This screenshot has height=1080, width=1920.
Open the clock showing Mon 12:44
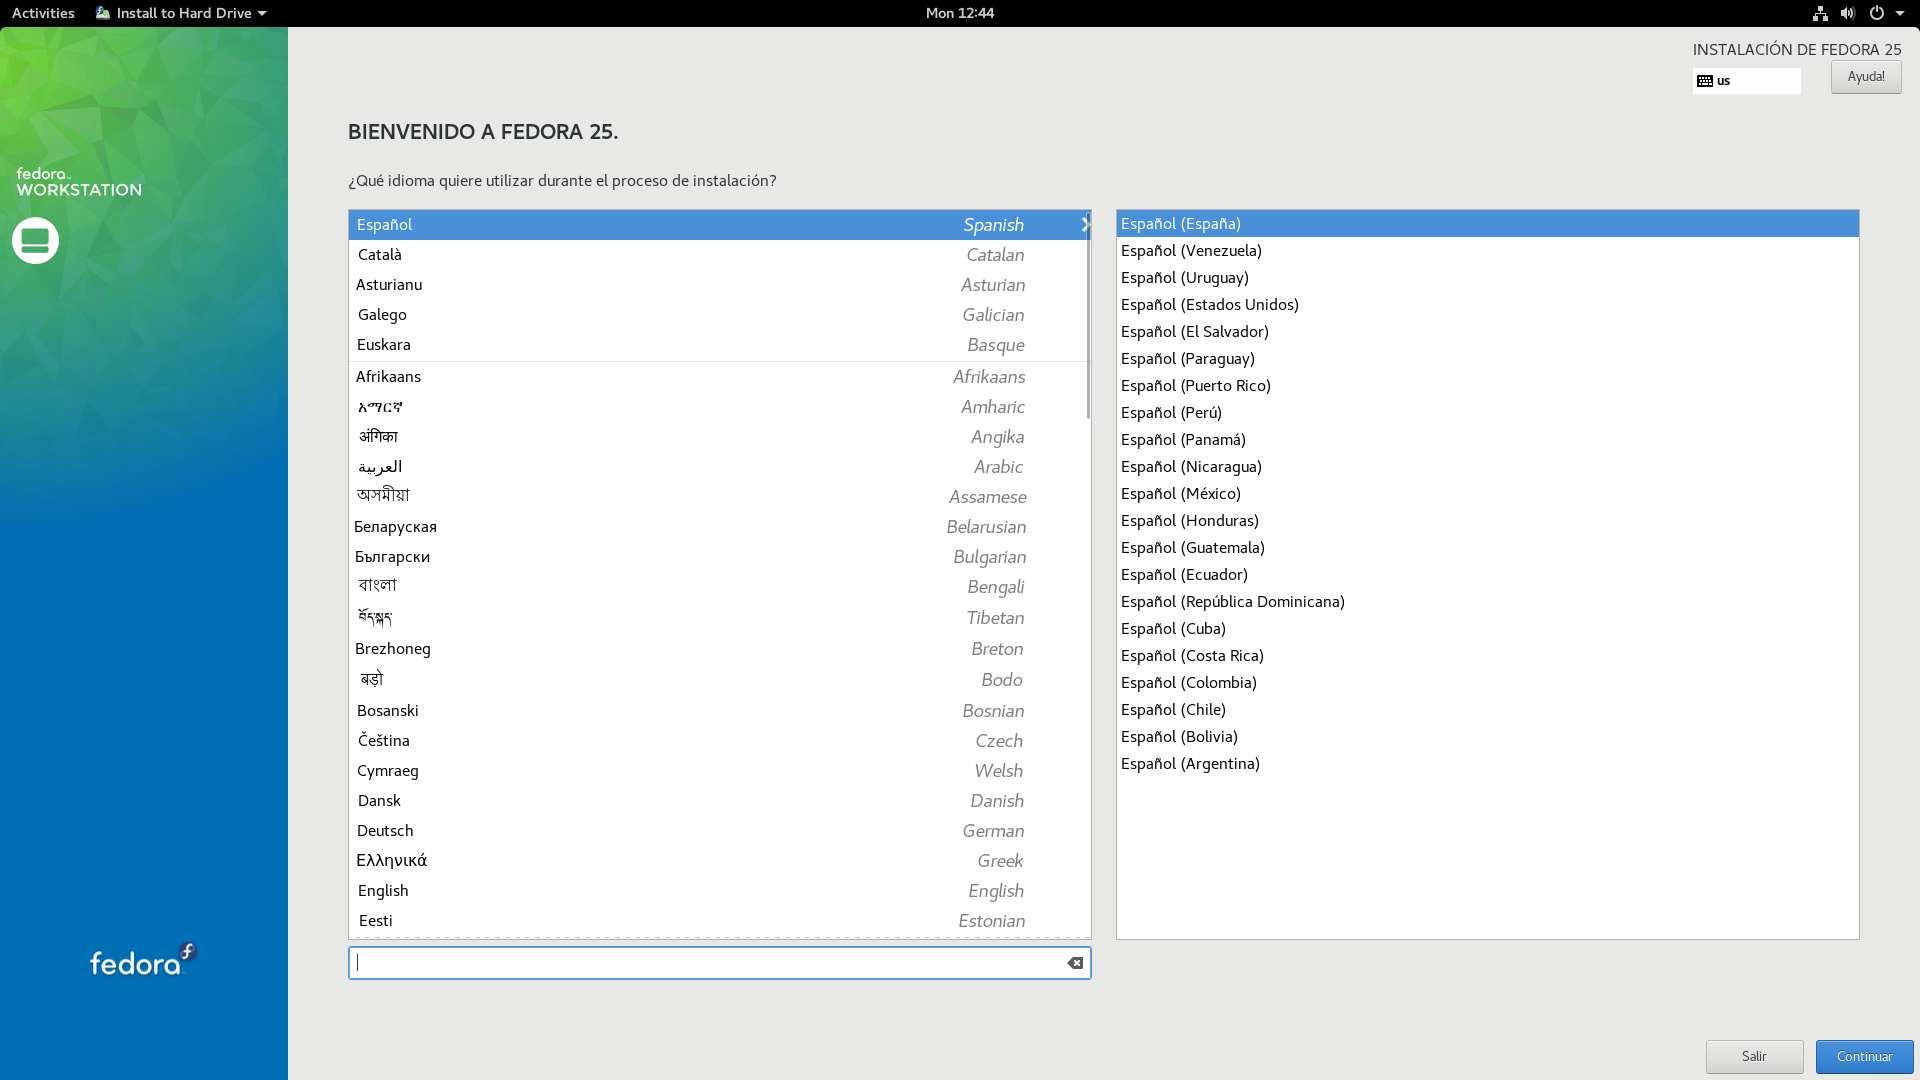pyautogui.click(x=960, y=13)
